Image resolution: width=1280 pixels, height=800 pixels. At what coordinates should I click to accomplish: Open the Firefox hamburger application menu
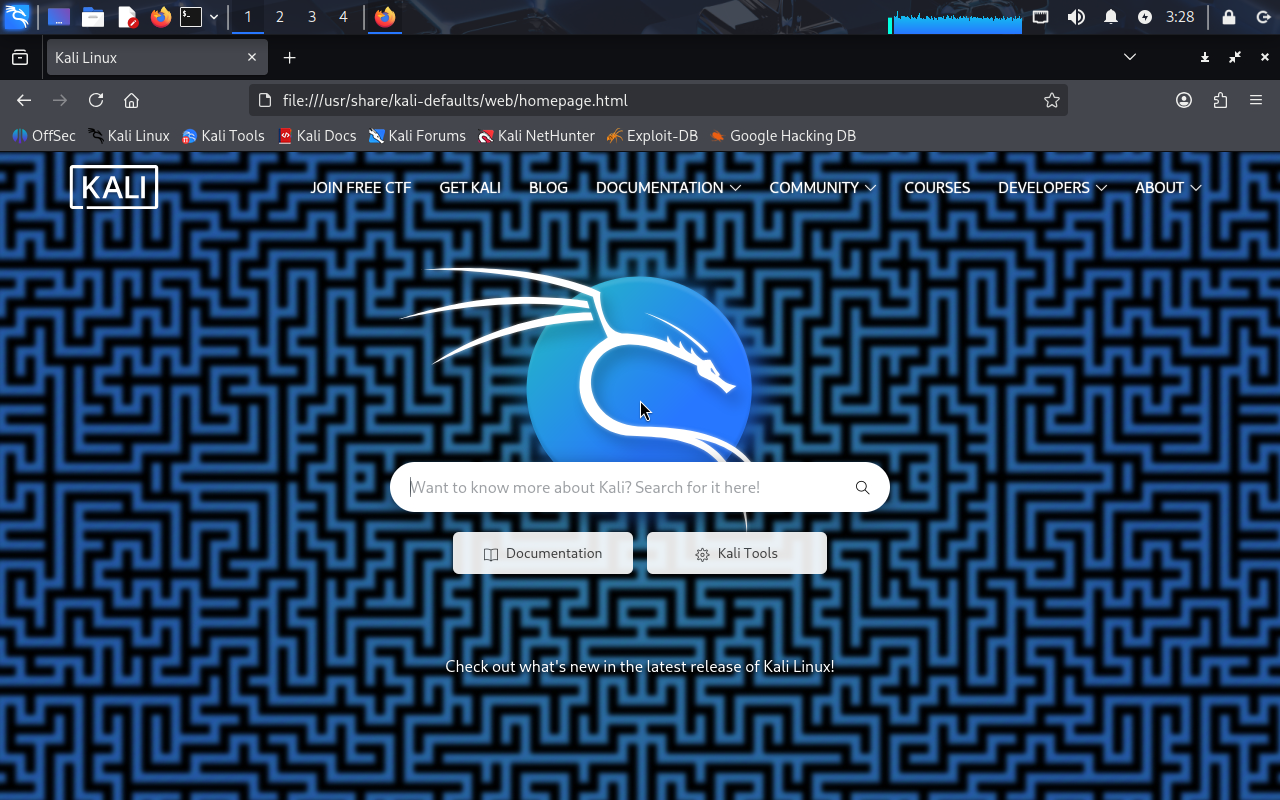point(1256,100)
